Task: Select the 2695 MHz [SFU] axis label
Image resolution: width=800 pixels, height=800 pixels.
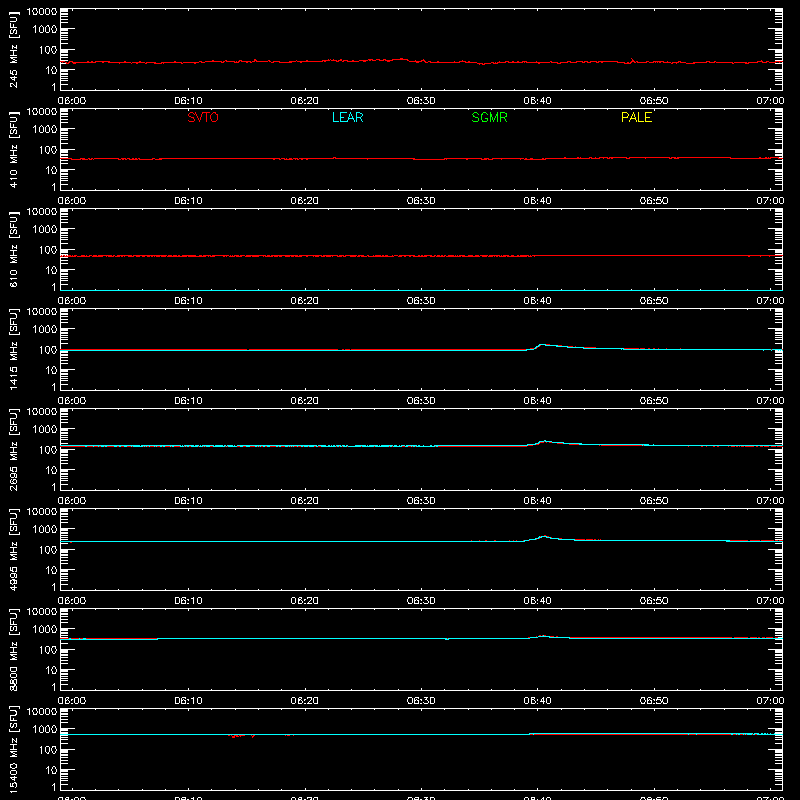Action: [14, 449]
